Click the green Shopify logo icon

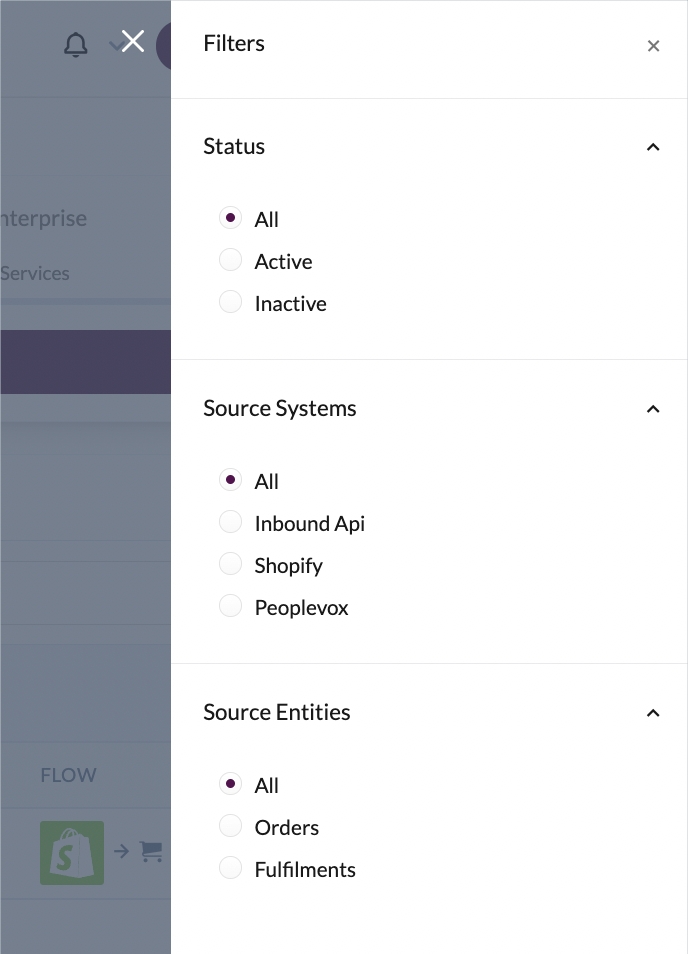point(72,852)
